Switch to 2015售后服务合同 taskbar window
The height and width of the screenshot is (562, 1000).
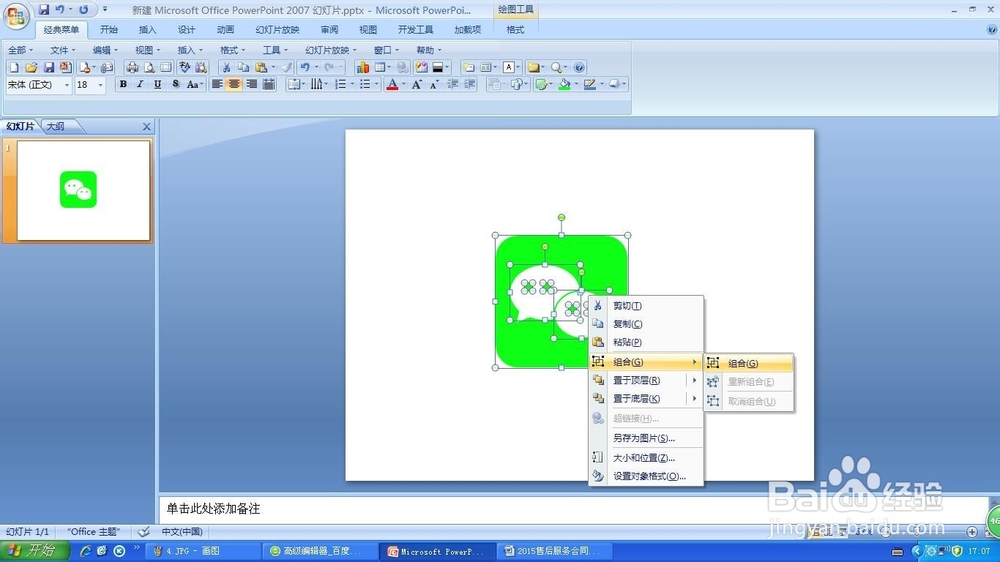tap(554, 551)
